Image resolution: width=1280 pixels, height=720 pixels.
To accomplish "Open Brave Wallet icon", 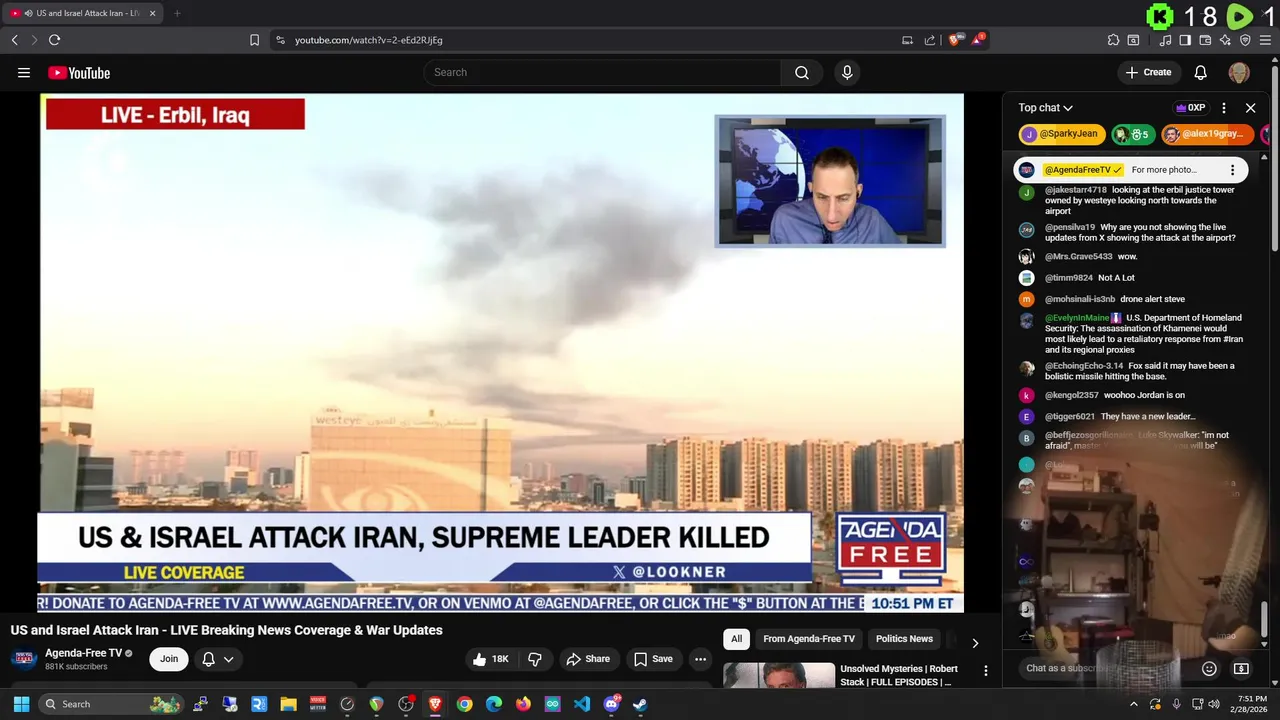I will click(1205, 40).
